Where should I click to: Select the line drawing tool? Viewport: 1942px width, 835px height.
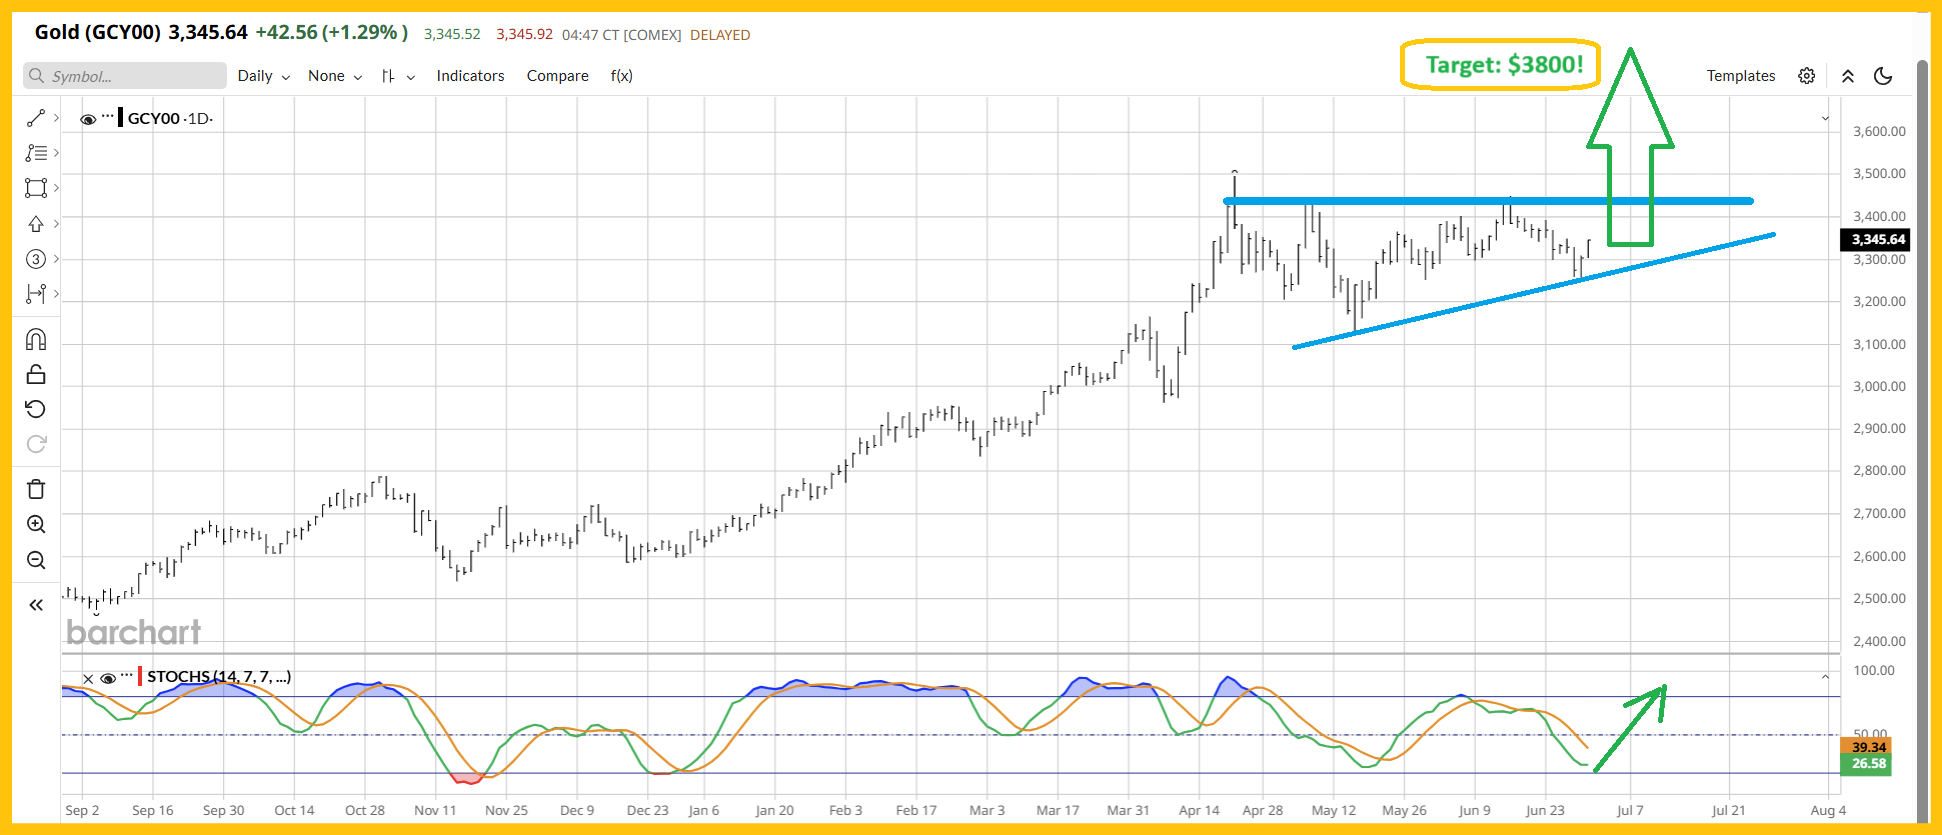(36, 118)
